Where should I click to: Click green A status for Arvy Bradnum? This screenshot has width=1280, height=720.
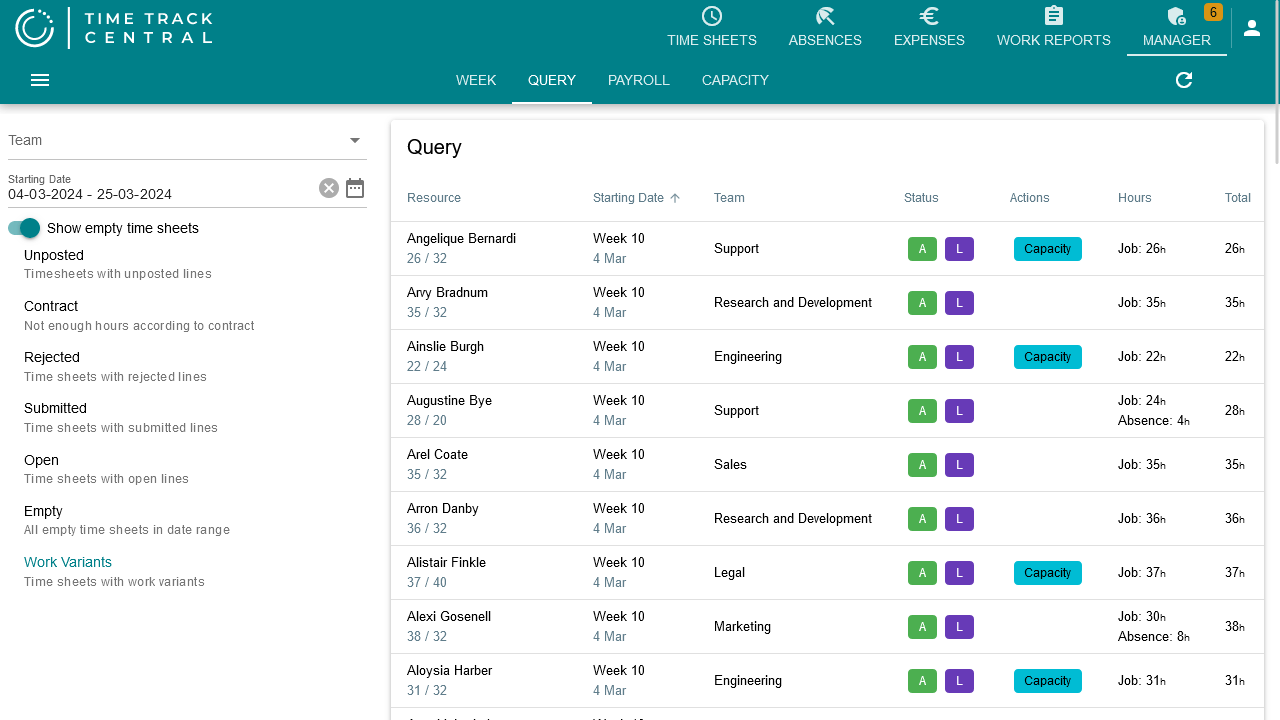(x=922, y=303)
